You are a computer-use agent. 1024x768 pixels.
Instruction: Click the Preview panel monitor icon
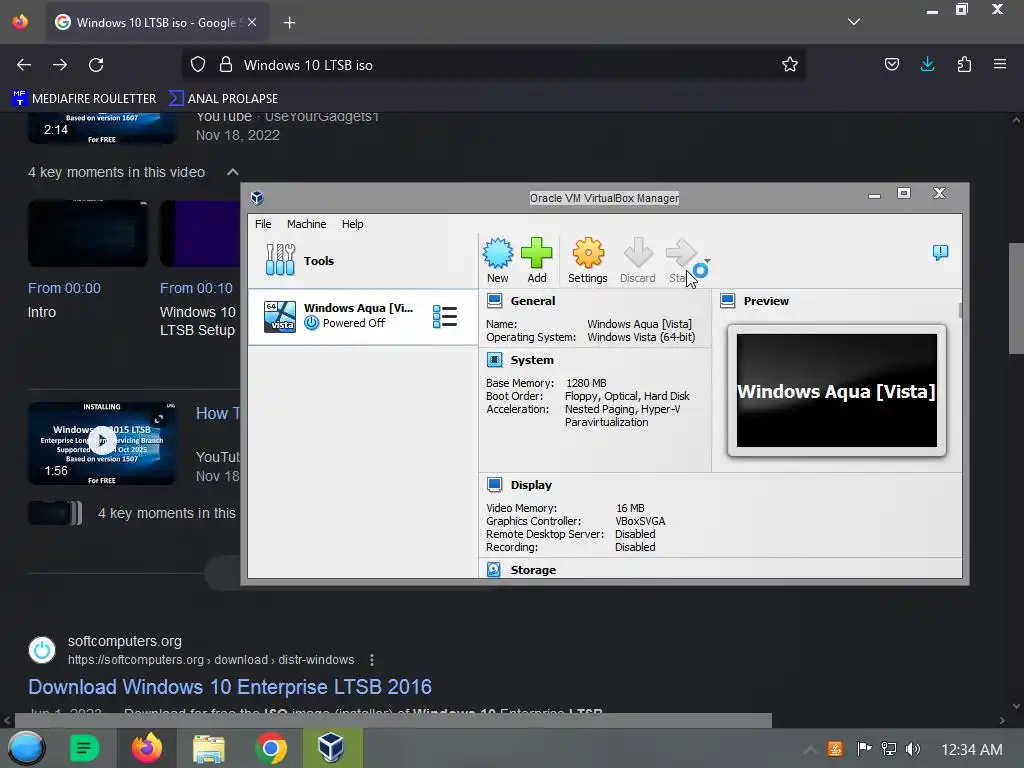pyautogui.click(x=728, y=301)
